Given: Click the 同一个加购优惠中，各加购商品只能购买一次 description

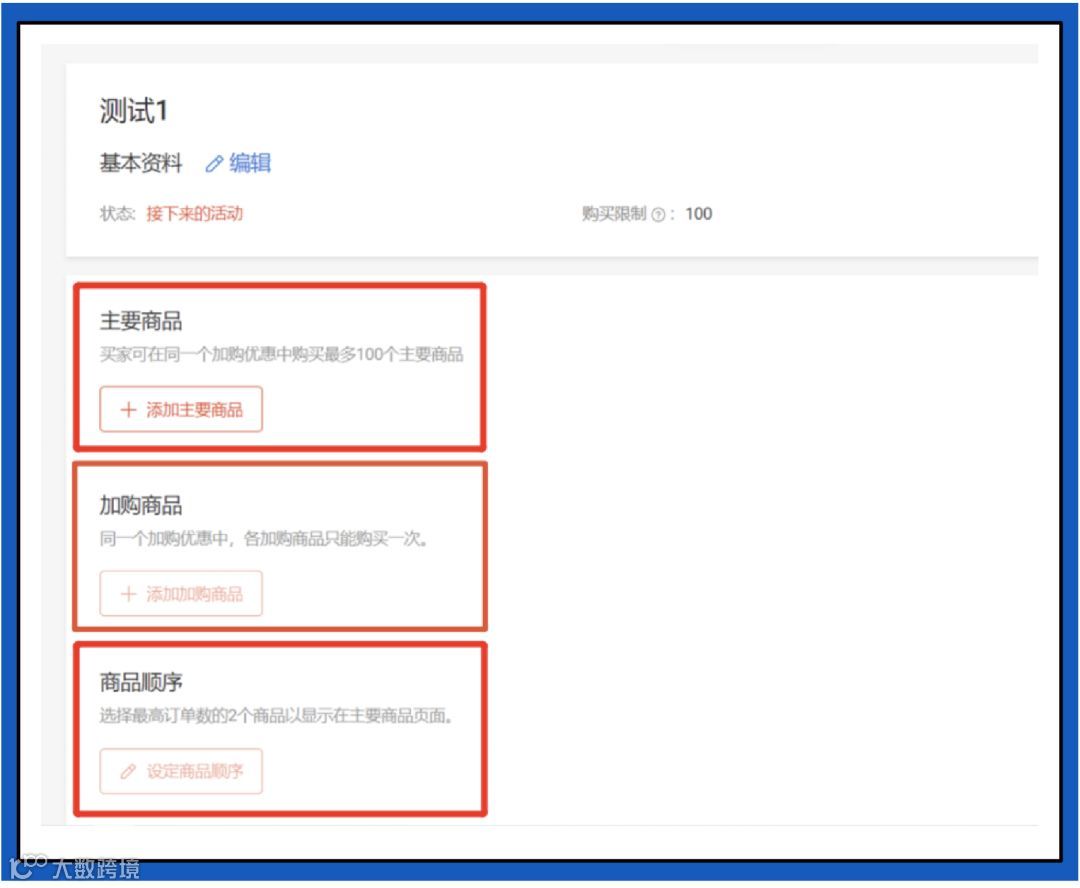Looking at the screenshot, I should (x=264, y=538).
